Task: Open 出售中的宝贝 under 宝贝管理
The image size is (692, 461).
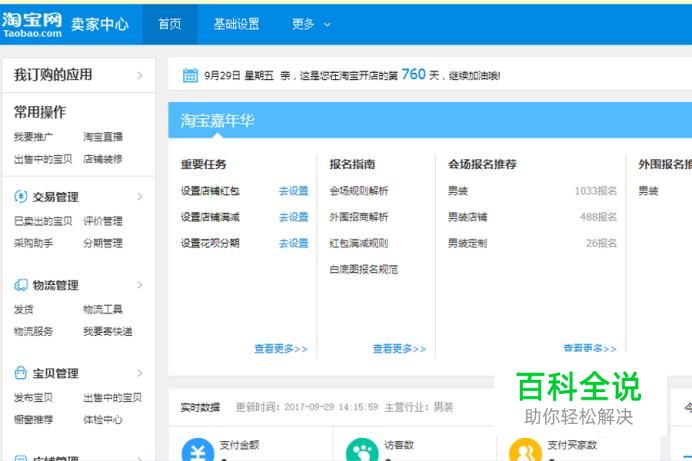Action: point(113,397)
